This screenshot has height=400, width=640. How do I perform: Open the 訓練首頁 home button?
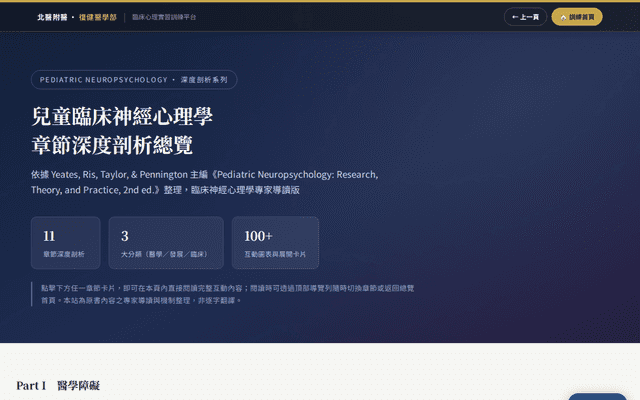coord(577,17)
